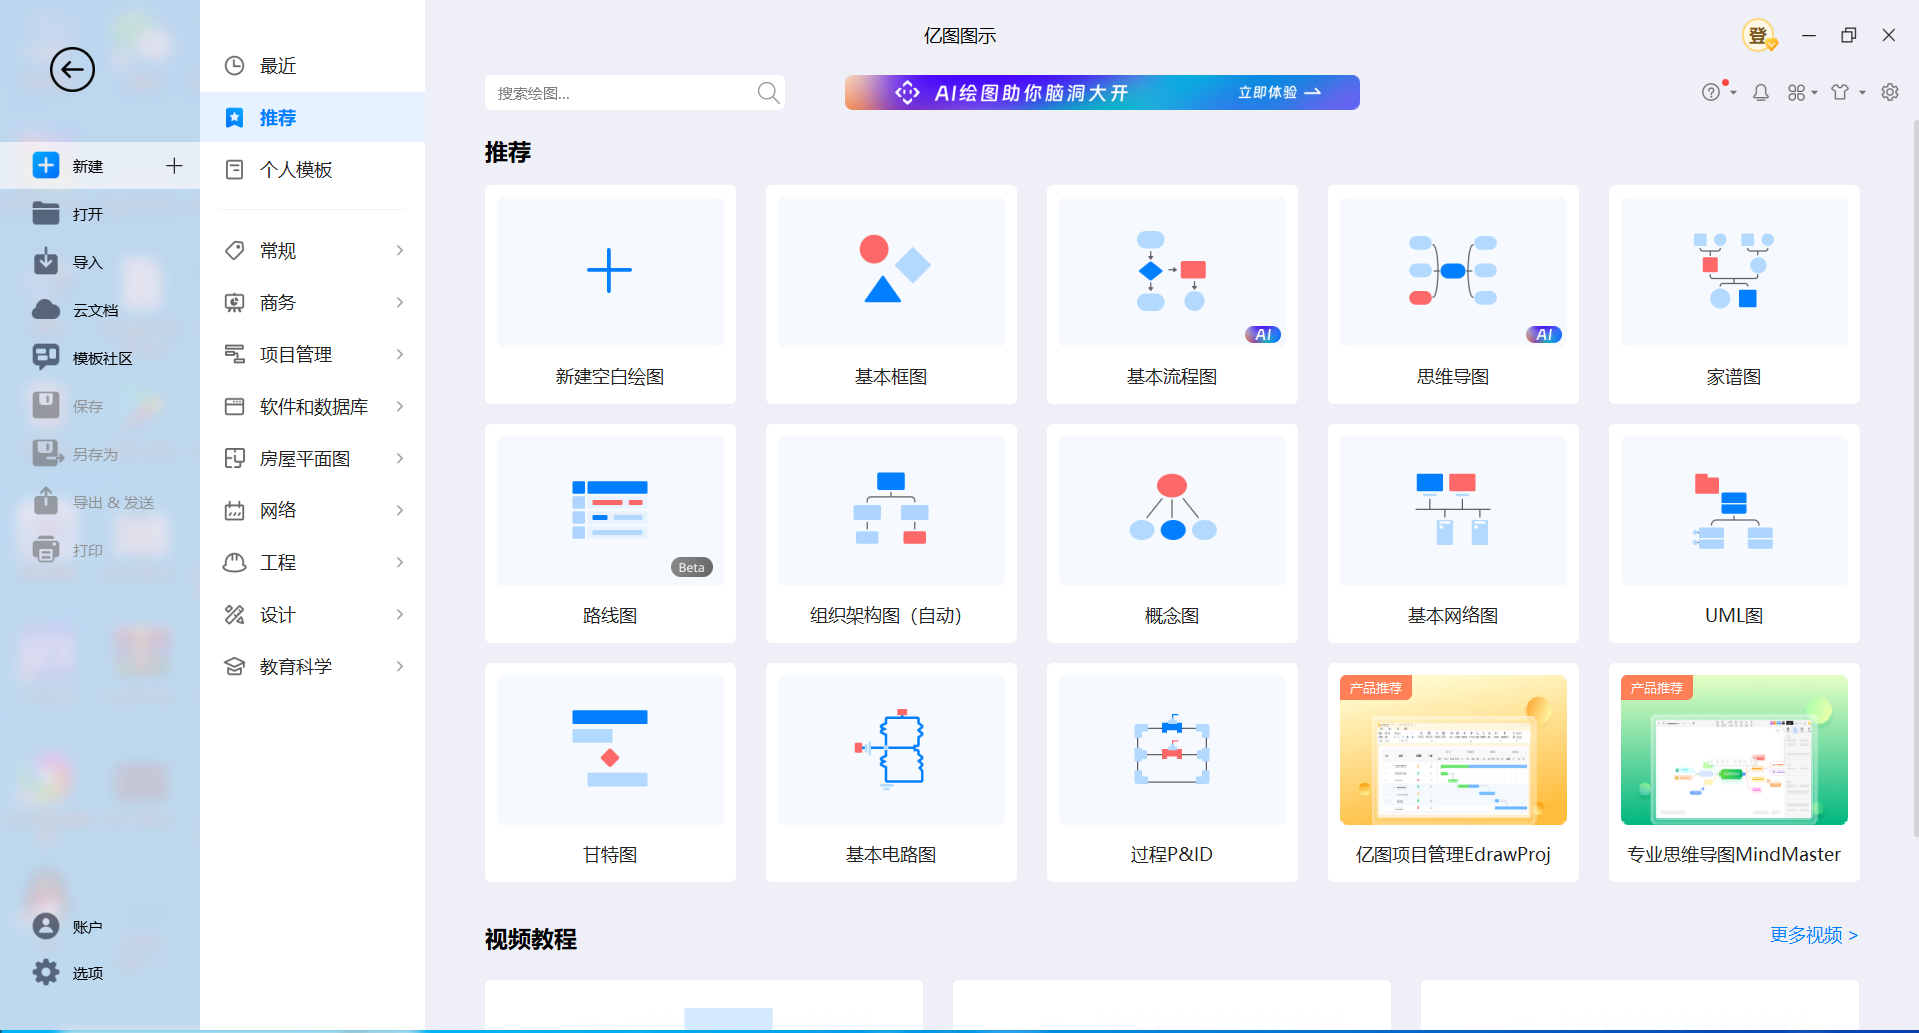Image resolution: width=1919 pixels, height=1033 pixels.
Task: Open the settings gear icon at top right
Action: tap(1890, 92)
